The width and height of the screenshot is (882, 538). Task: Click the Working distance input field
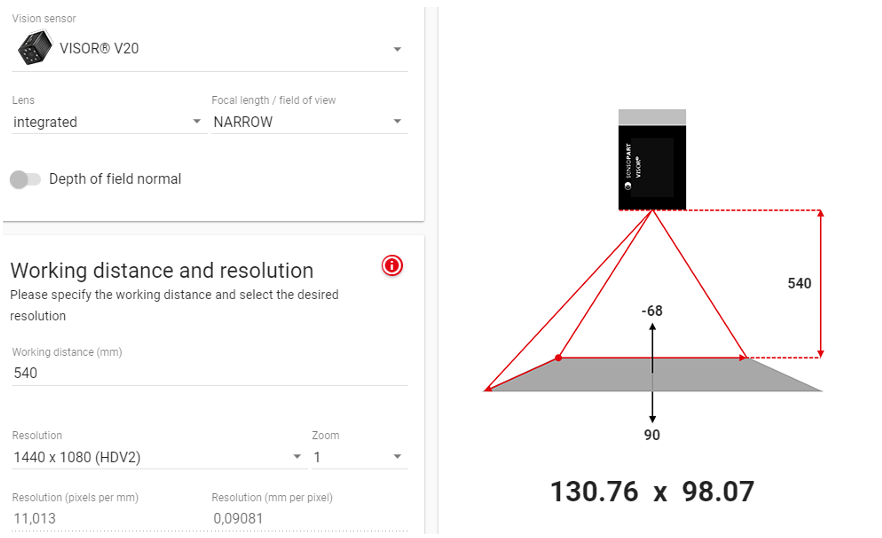pyautogui.click(x=210, y=373)
